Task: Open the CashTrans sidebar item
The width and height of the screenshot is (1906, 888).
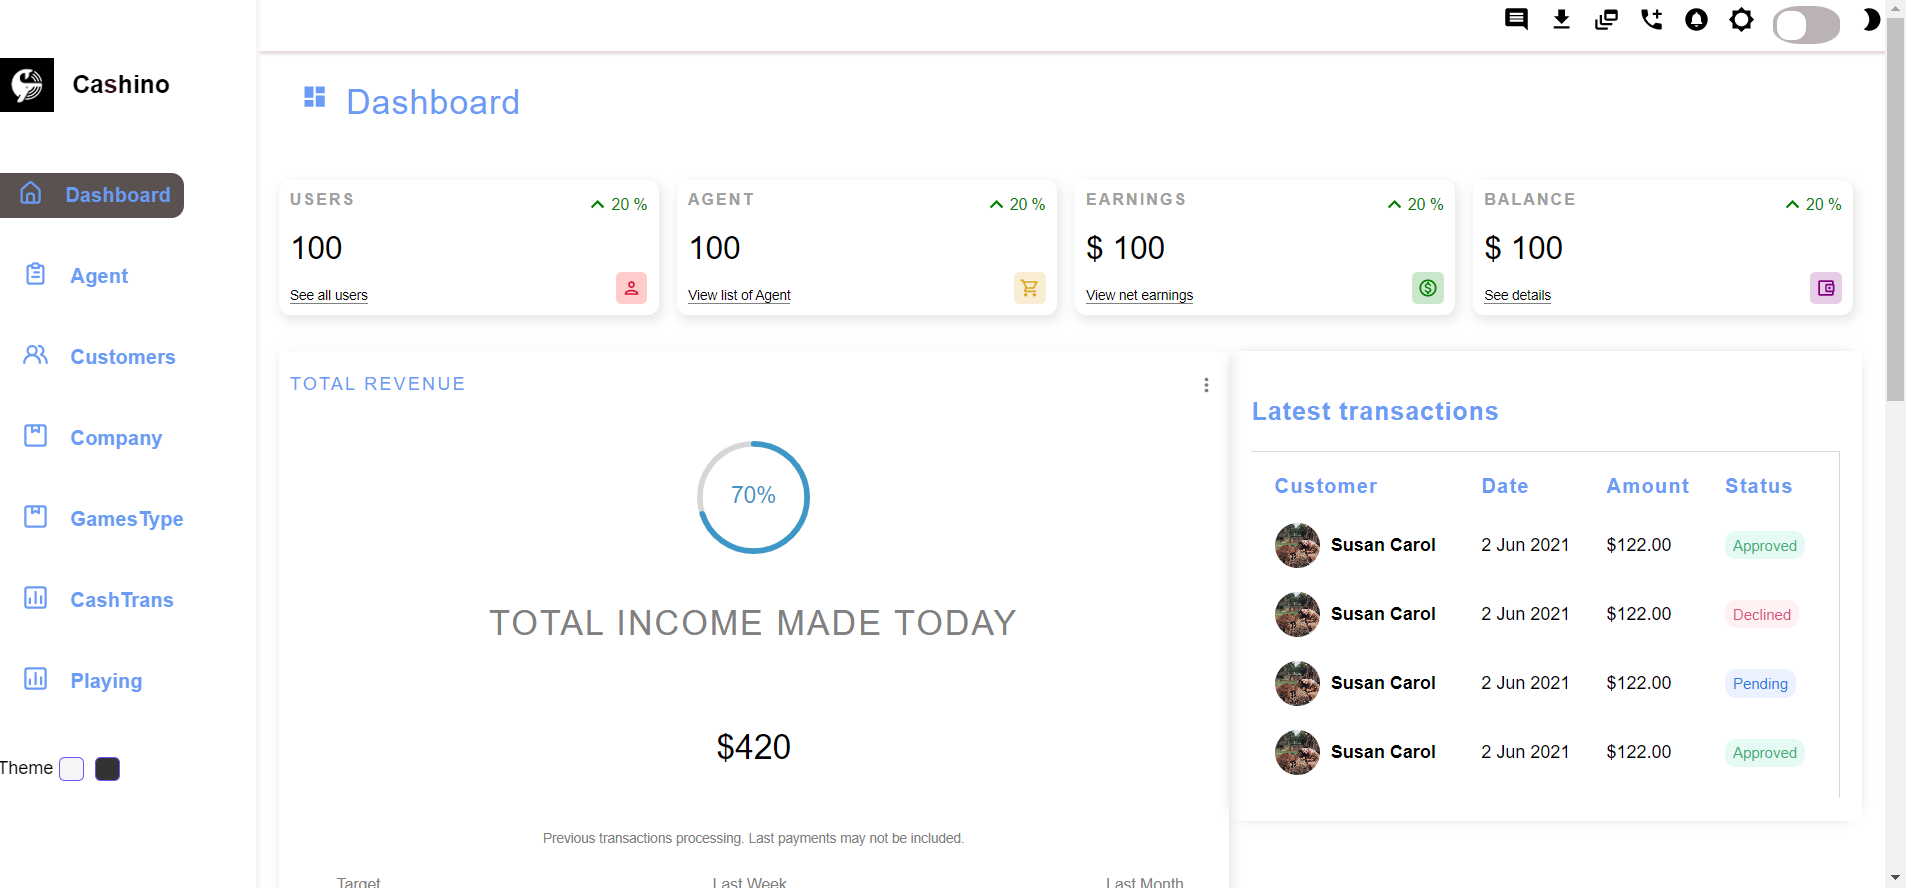Action: coord(121,600)
